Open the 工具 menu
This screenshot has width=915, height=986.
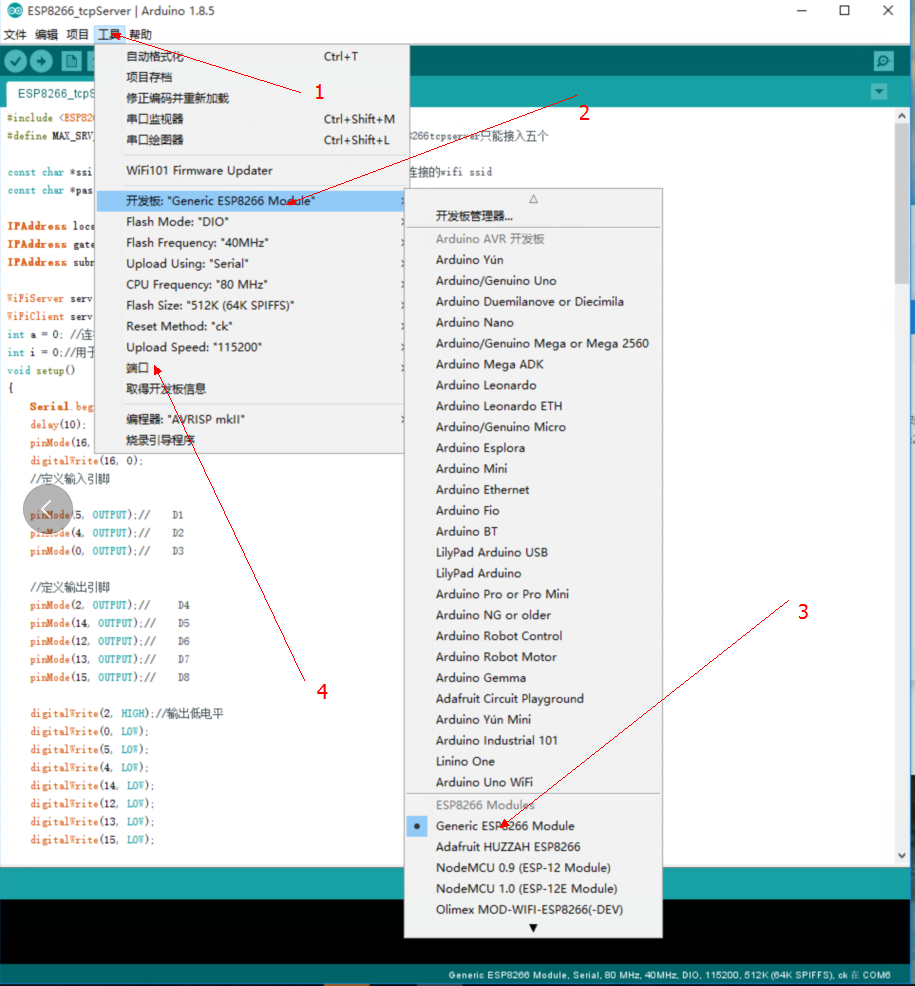coord(109,35)
